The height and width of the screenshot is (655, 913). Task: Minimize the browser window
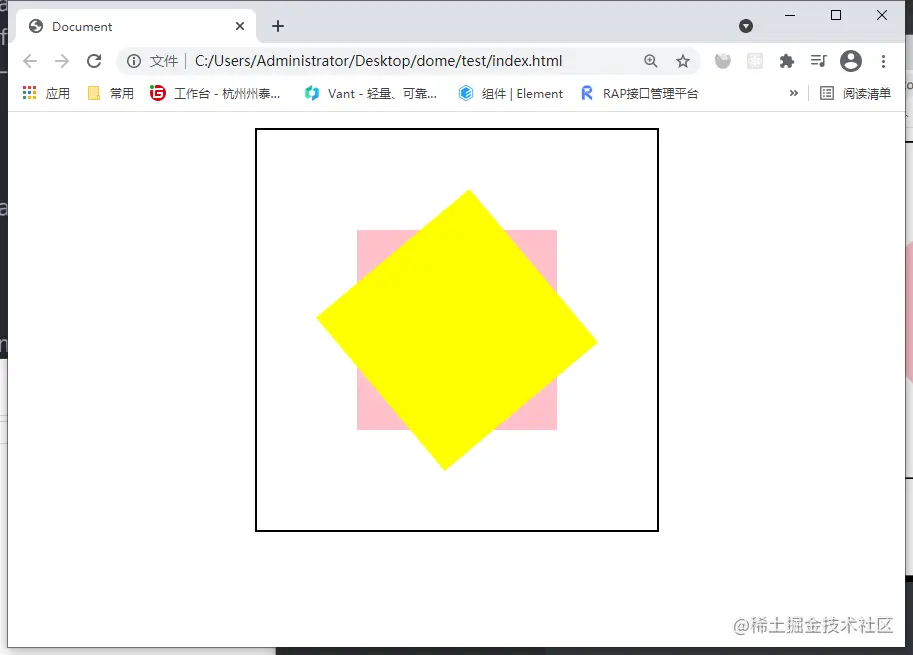point(790,15)
